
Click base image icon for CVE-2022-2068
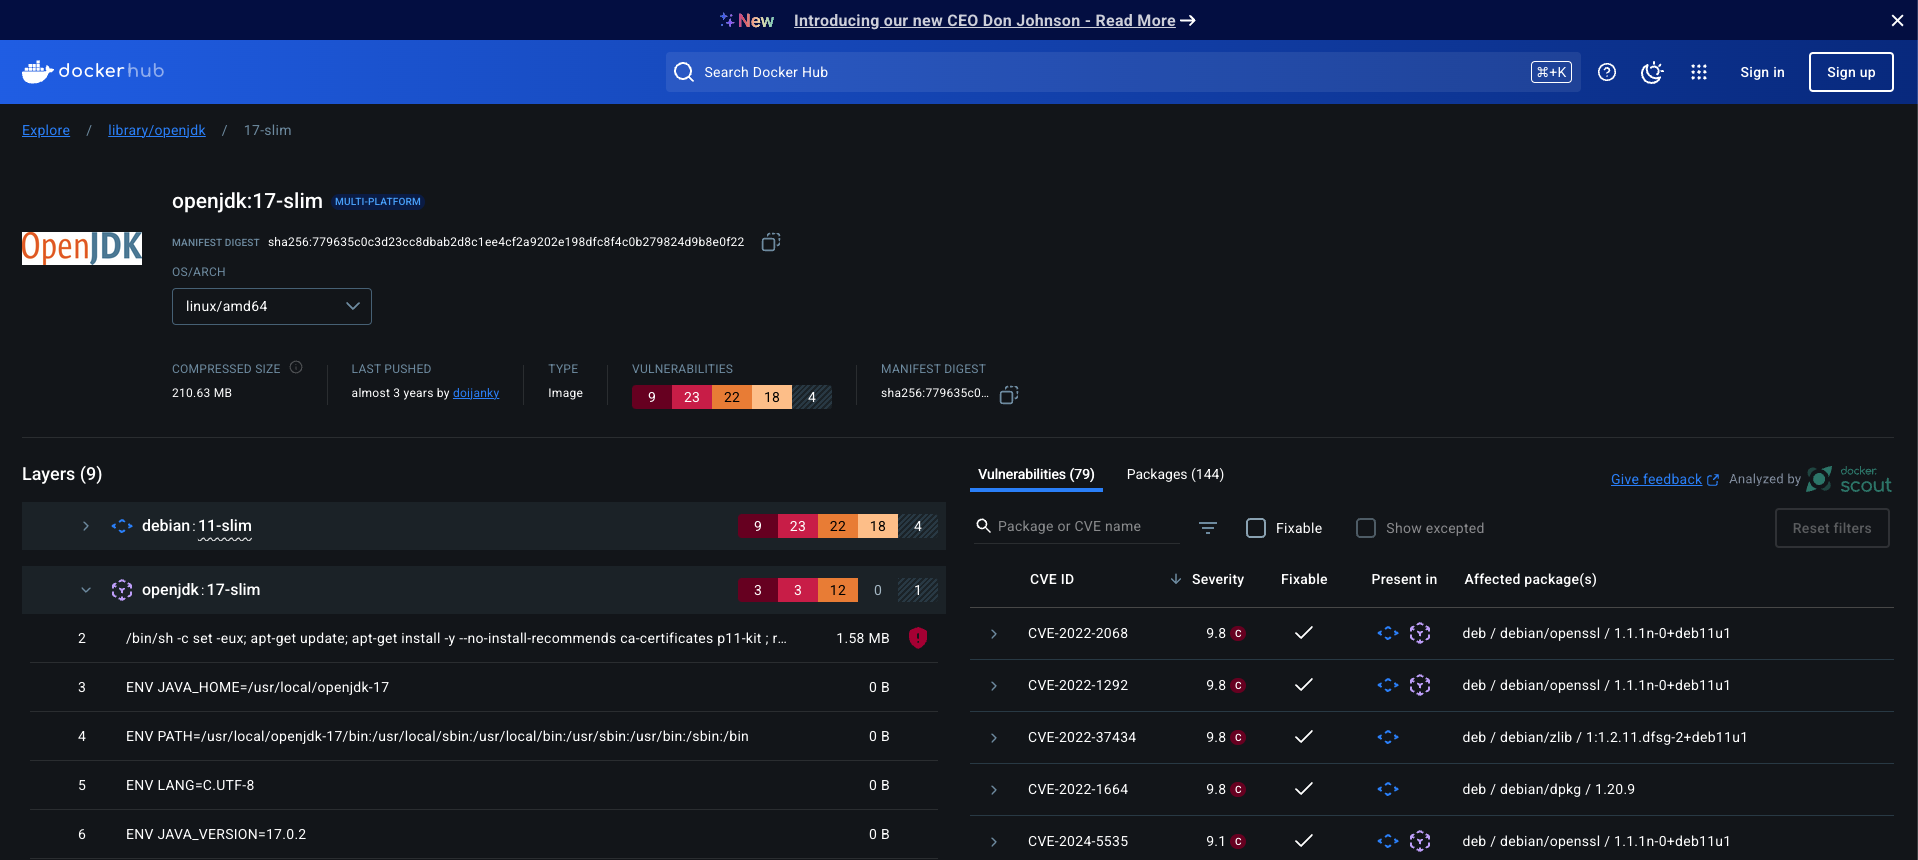[1388, 633]
